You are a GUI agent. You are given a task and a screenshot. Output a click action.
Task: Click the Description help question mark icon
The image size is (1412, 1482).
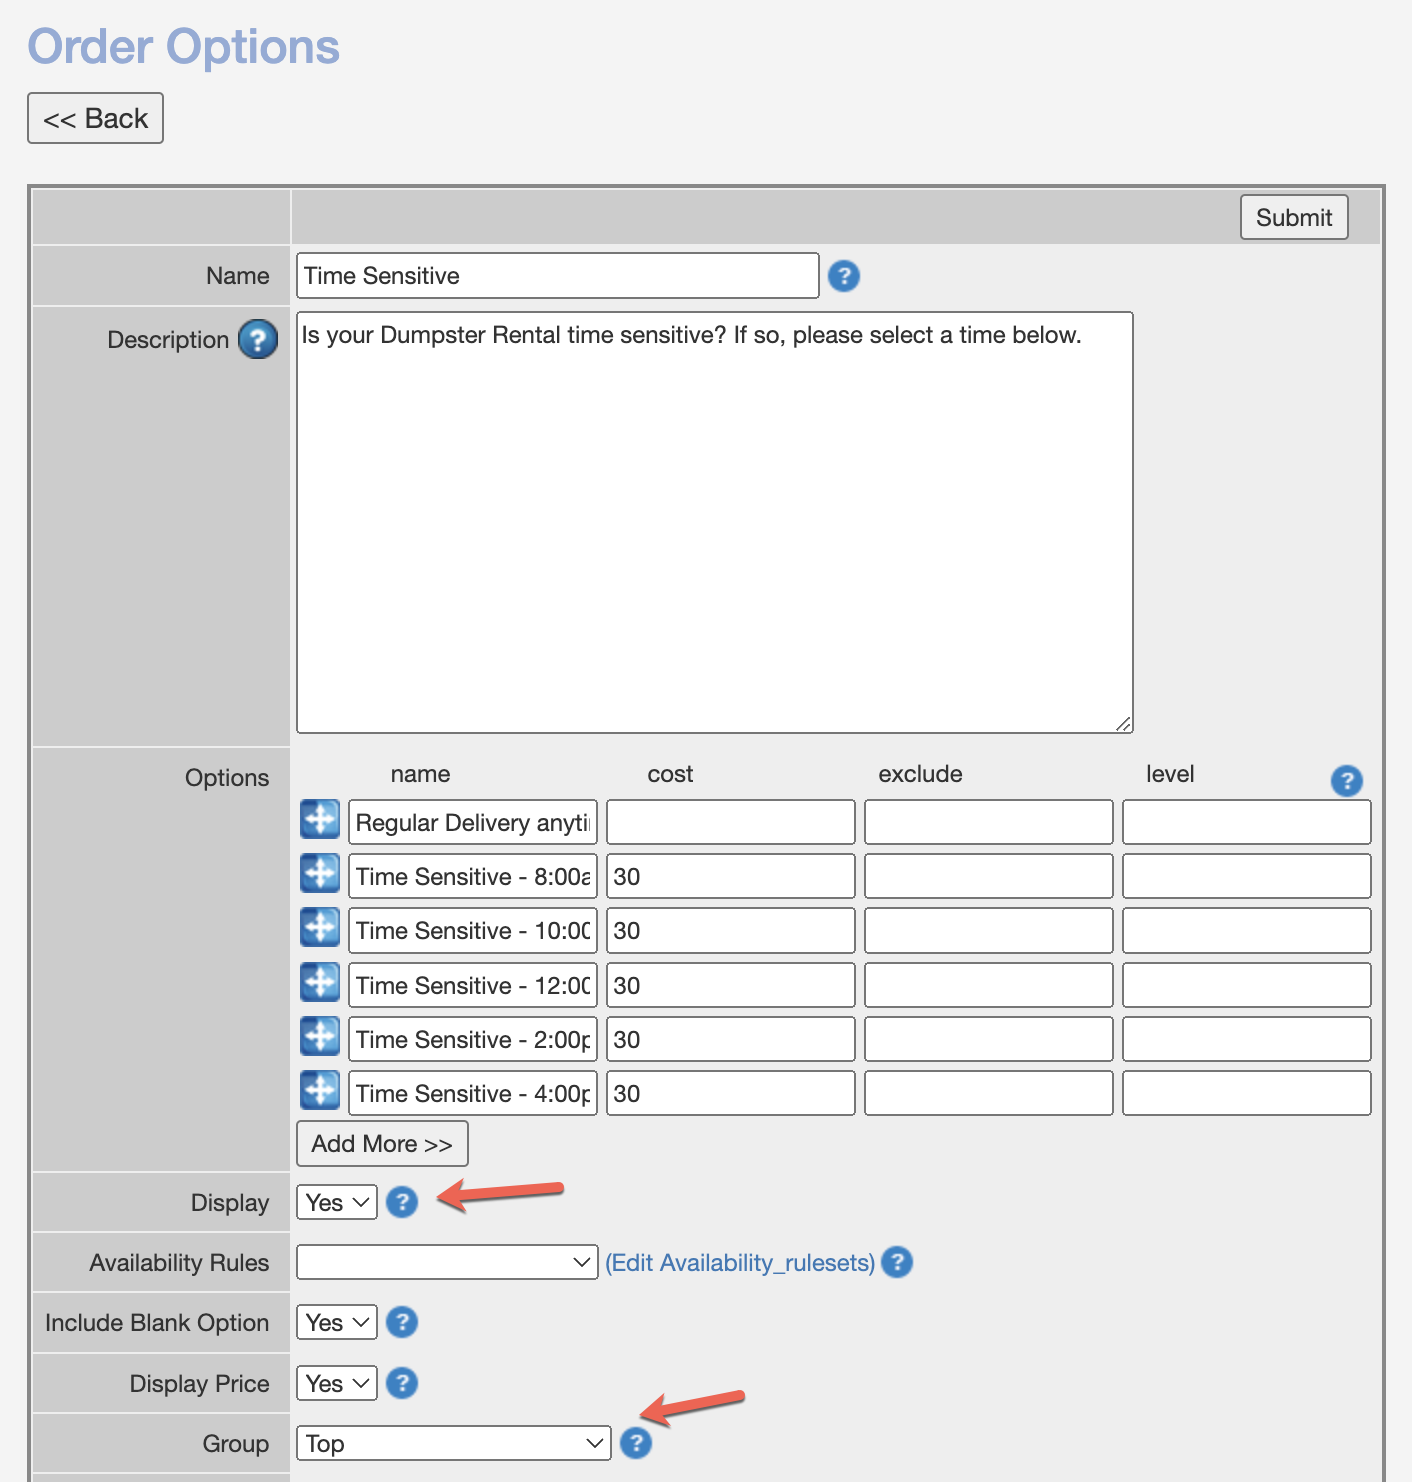[258, 340]
